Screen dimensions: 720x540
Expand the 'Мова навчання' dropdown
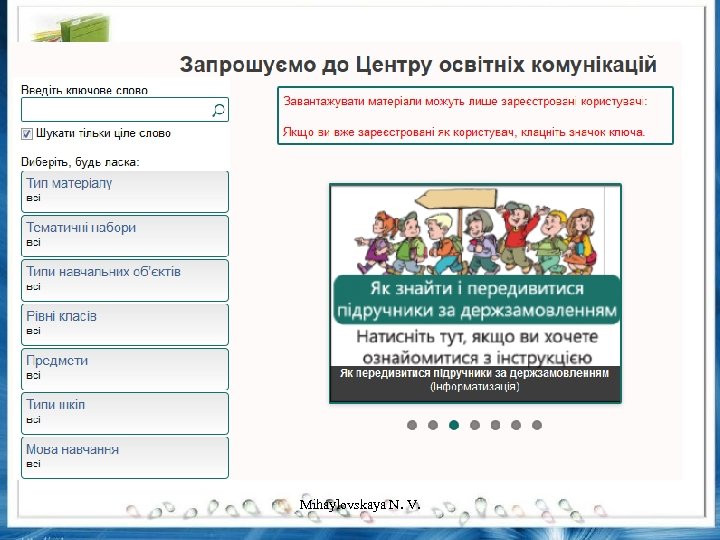[x=125, y=457]
